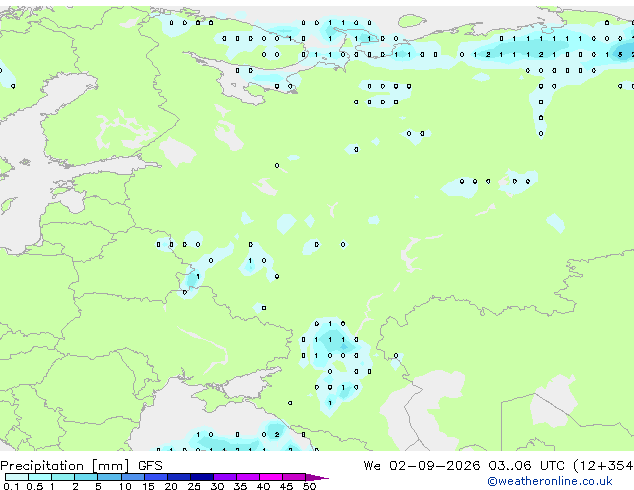Click the '03..06 UTC' time text
634x490 pixels.
[x=526, y=466]
